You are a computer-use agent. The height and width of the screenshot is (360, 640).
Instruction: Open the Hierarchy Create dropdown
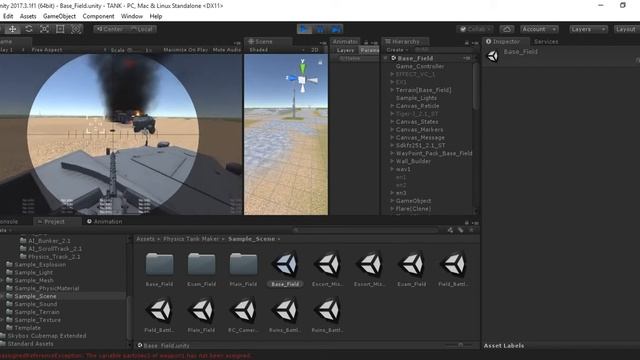pos(397,50)
